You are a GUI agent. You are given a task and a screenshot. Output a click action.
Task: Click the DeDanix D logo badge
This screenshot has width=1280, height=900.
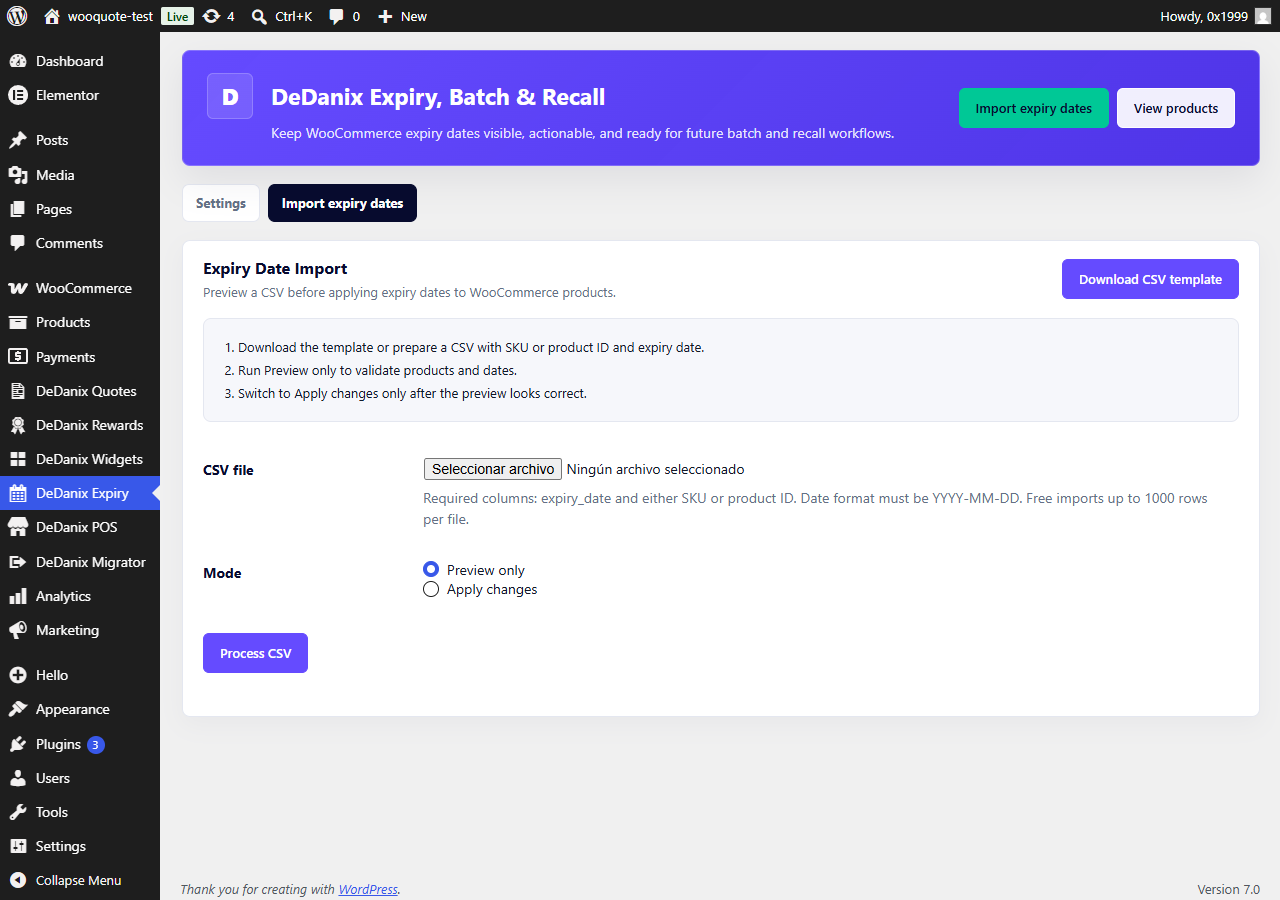pyautogui.click(x=230, y=96)
